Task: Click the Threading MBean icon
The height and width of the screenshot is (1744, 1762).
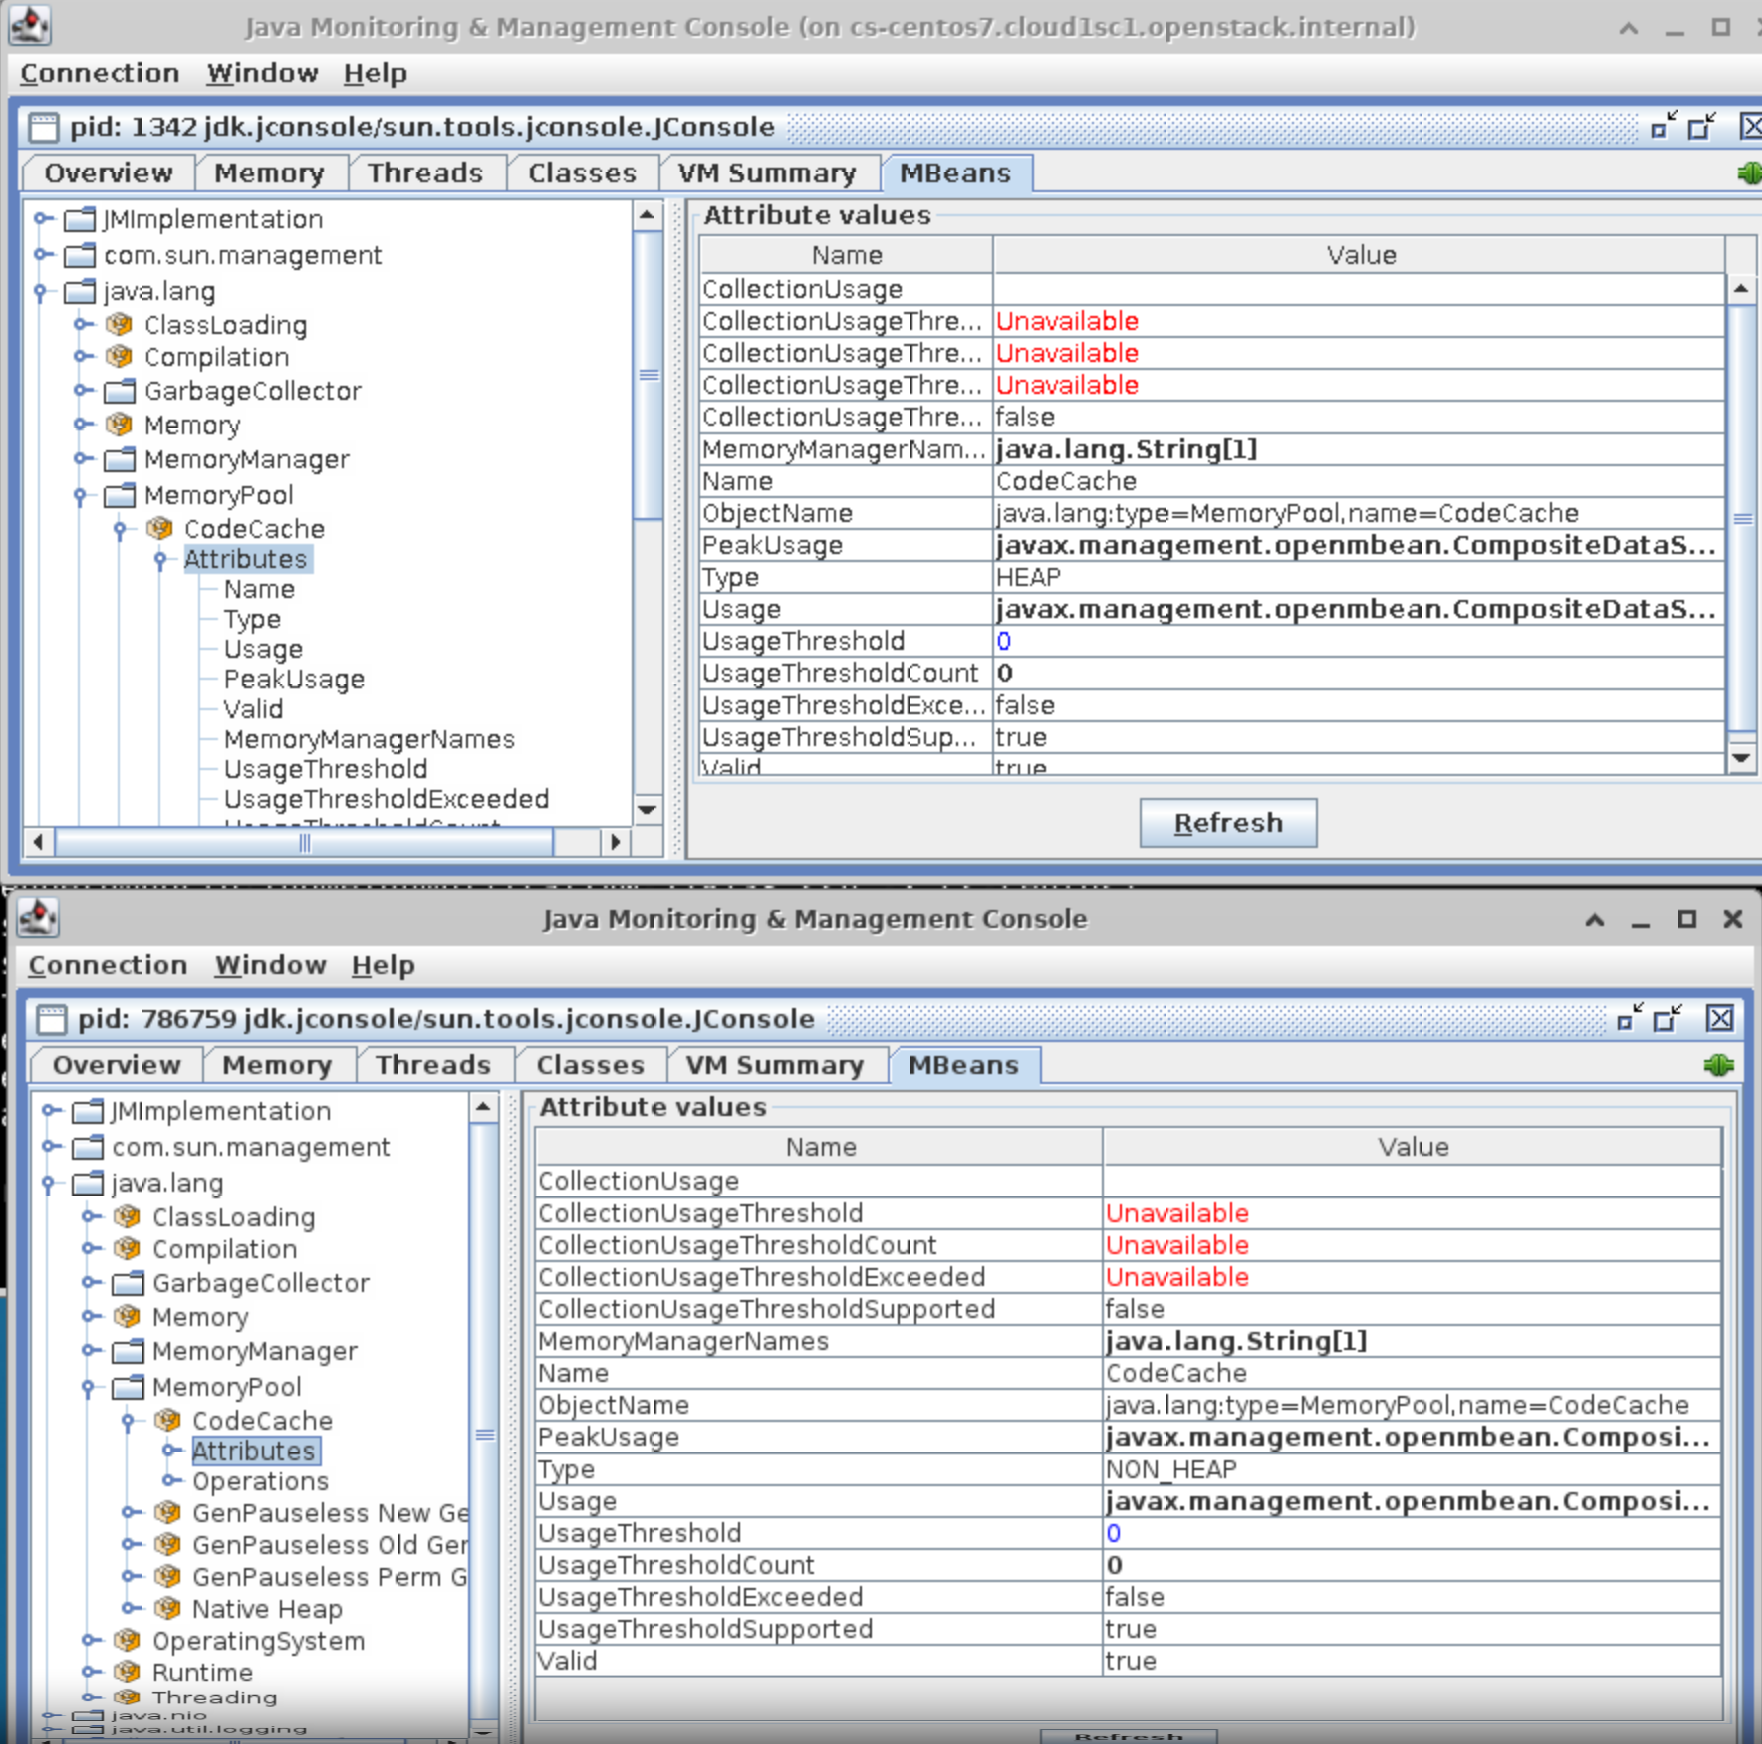Action: click(127, 1697)
